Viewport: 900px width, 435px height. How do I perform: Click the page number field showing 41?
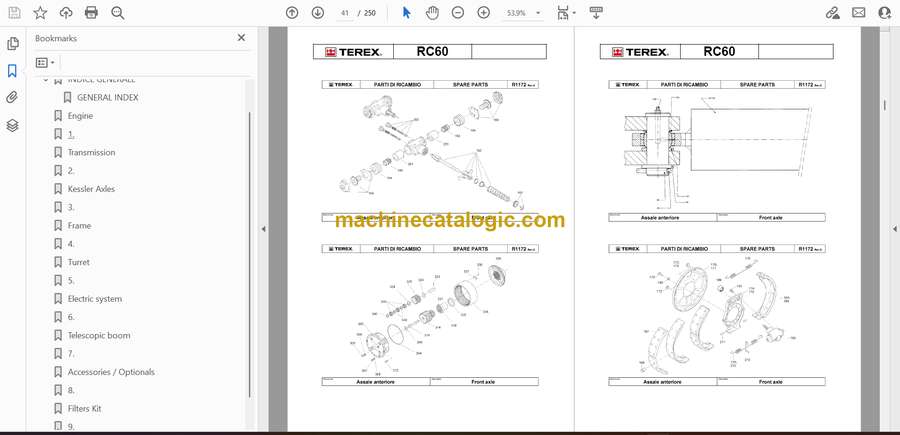click(x=344, y=13)
